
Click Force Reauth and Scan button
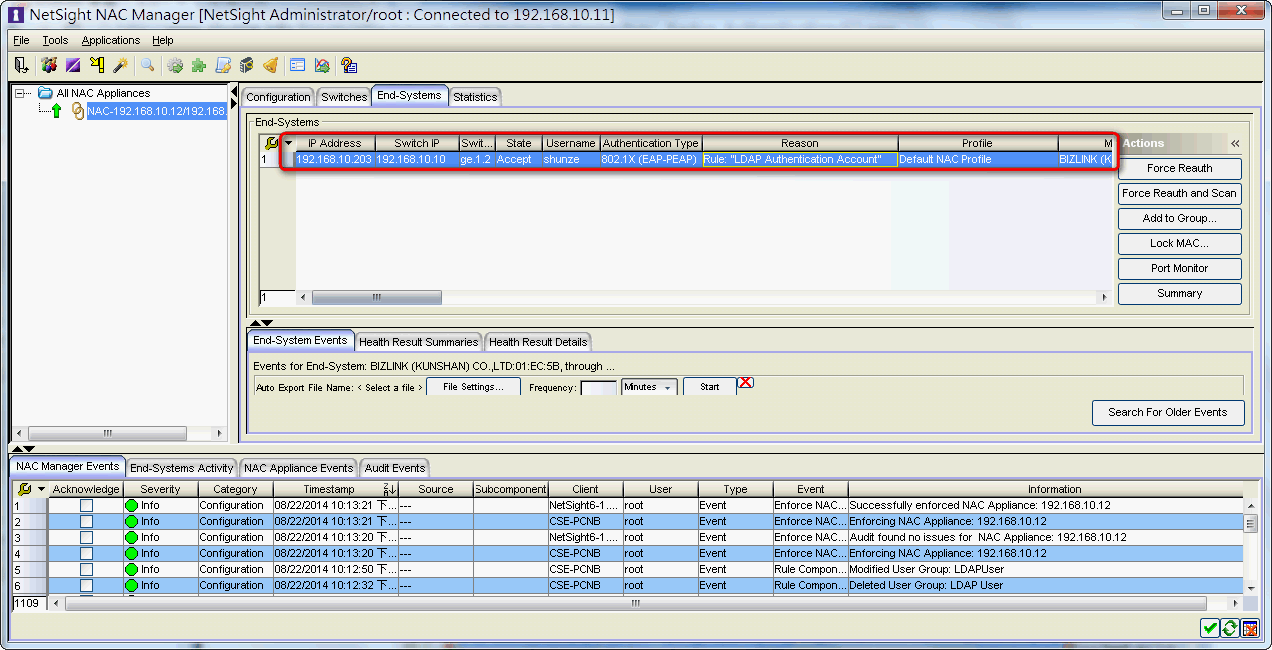pyautogui.click(x=1180, y=193)
